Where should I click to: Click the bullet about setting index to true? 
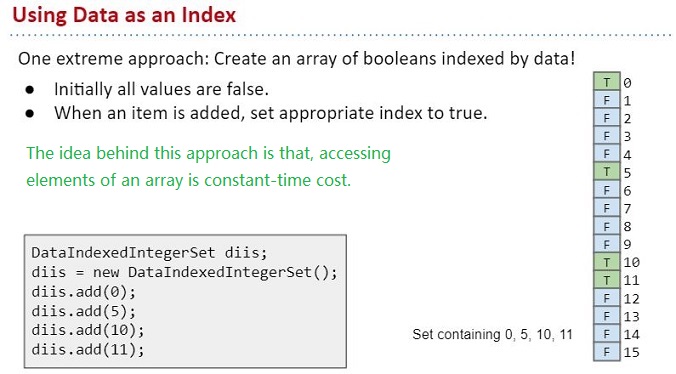(271, 113)
